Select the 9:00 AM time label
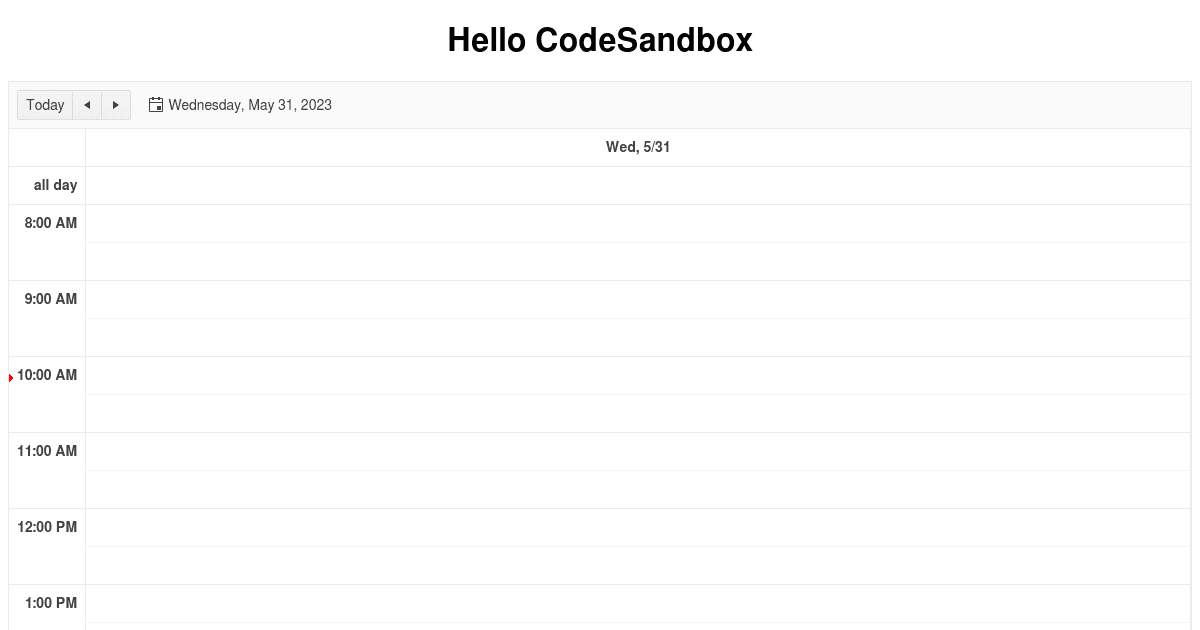 pos(50,299)
